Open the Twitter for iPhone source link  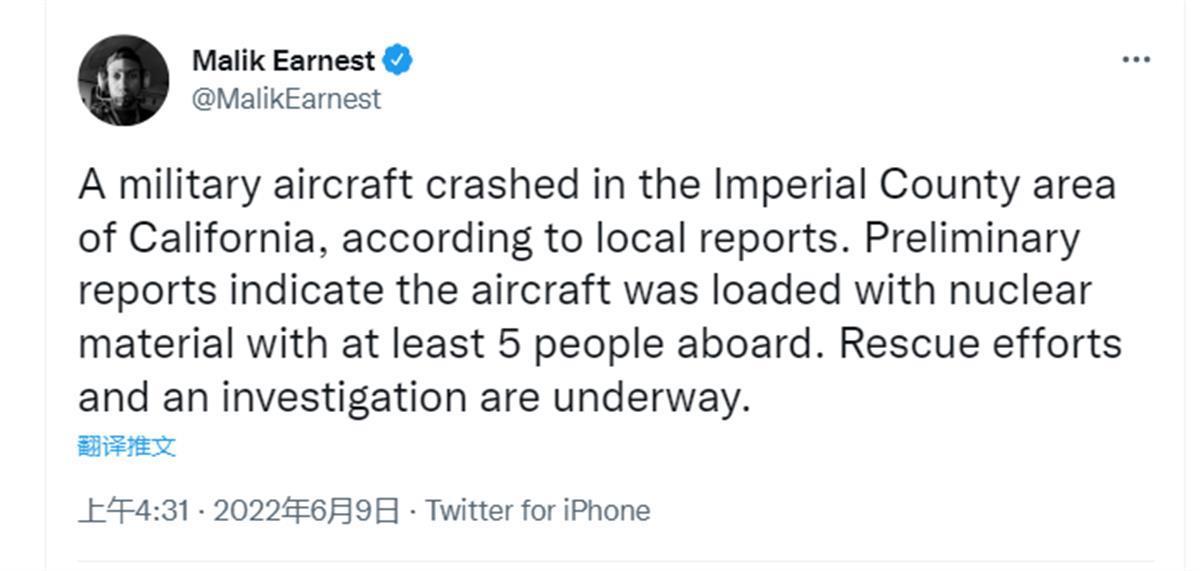click(538, 511)
